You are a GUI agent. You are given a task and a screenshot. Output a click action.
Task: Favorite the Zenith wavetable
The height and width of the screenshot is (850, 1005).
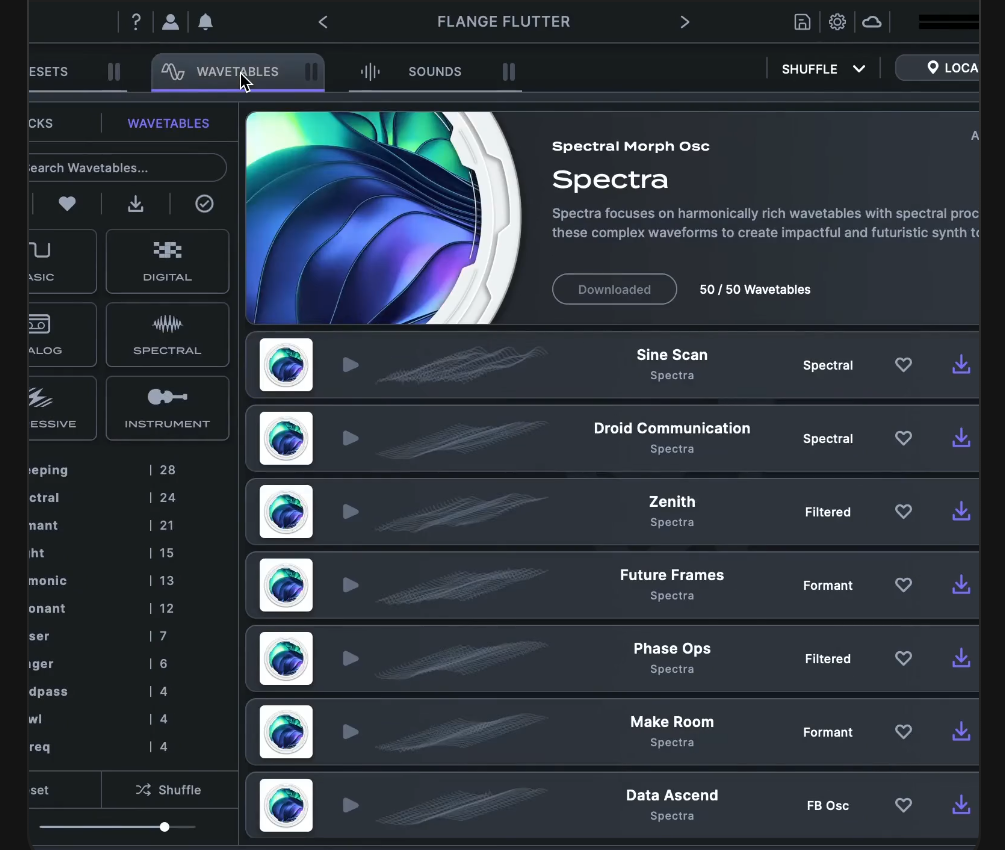point(903,511)
